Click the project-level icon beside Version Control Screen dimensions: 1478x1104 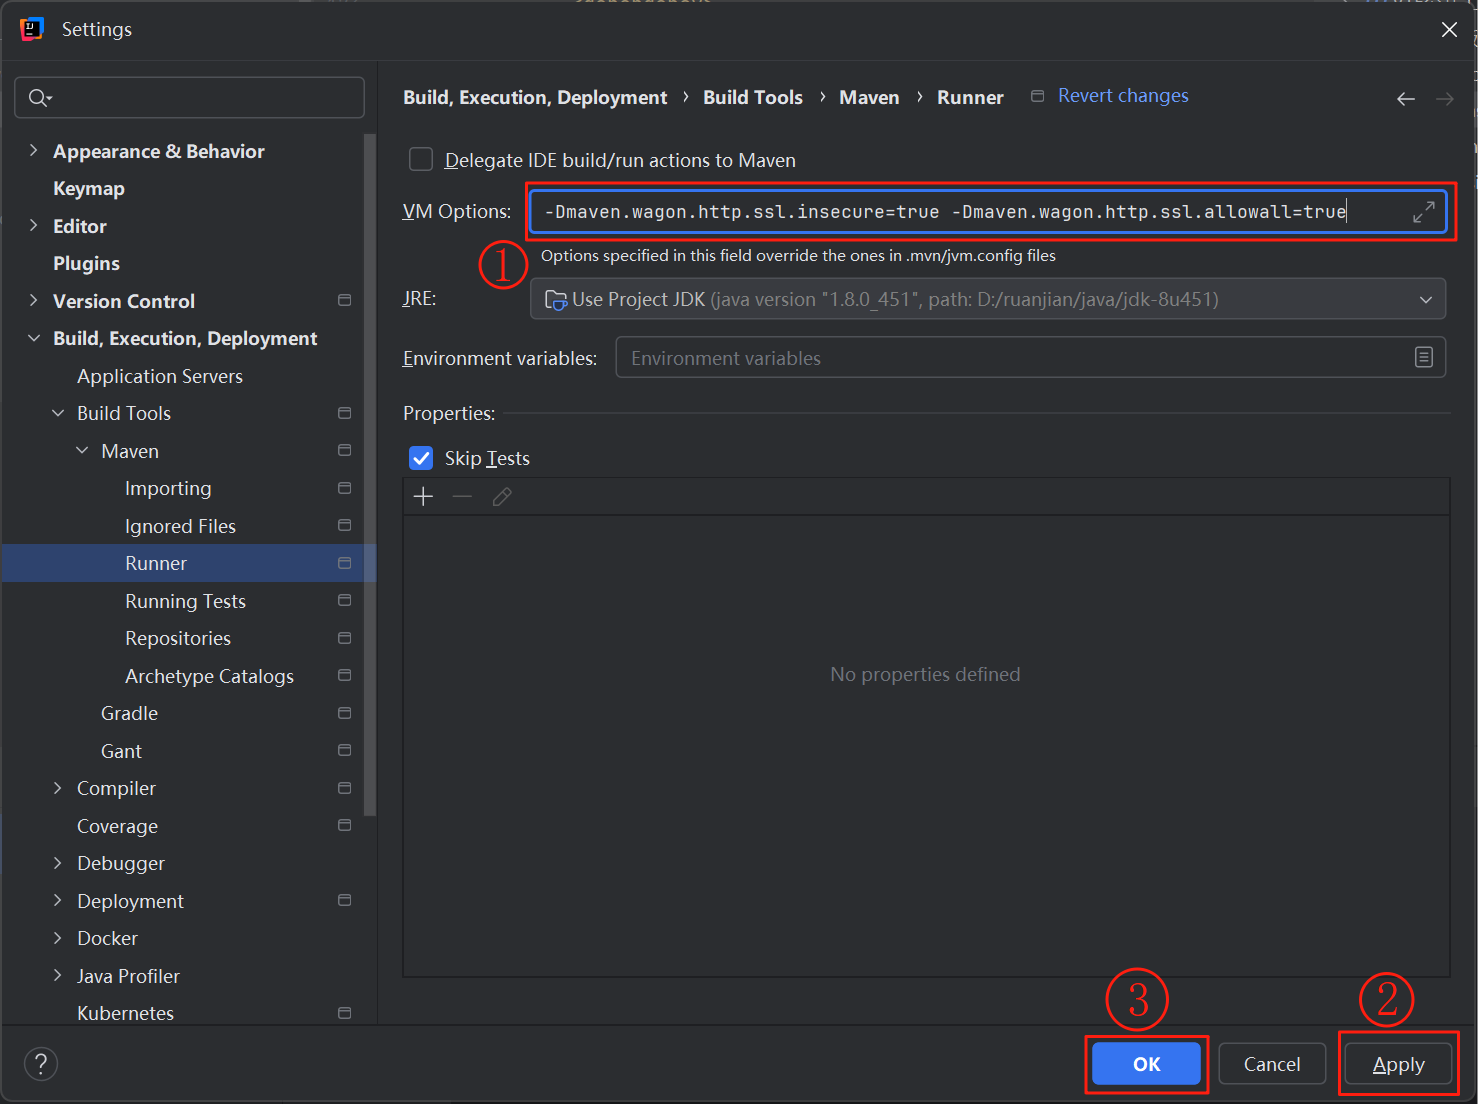tap(345, 300)
